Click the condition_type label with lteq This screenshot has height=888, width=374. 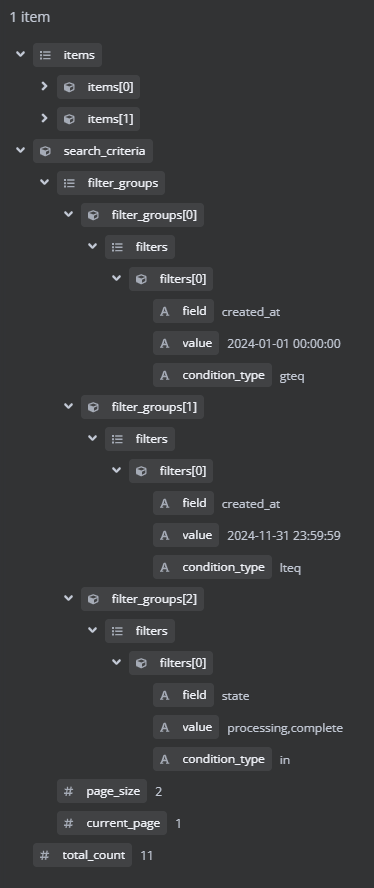click(223, 567)
